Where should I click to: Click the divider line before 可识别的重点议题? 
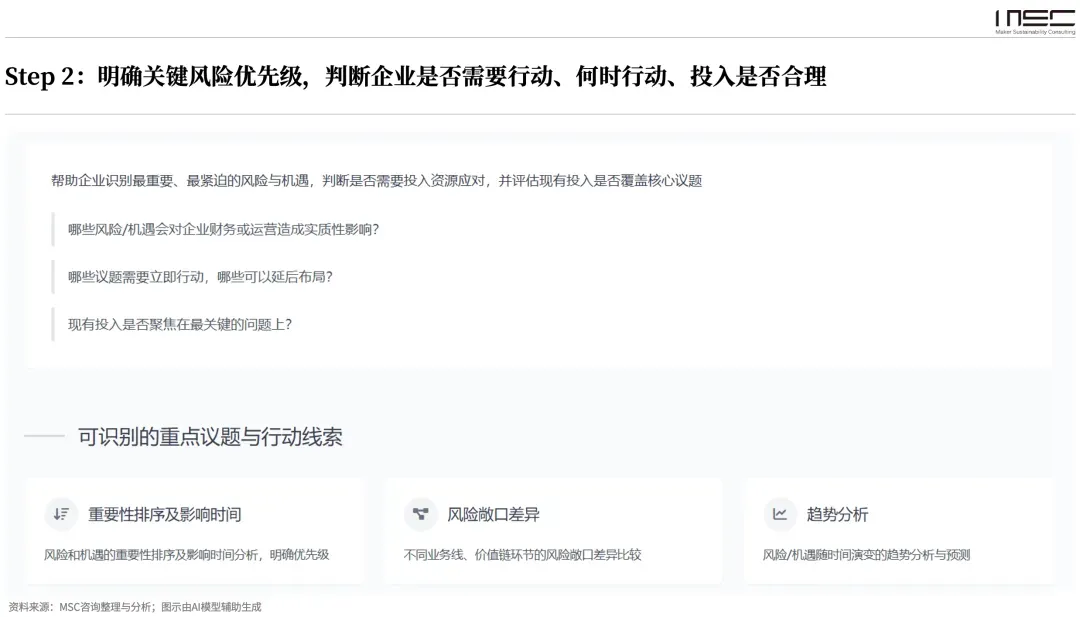[44, 437]
